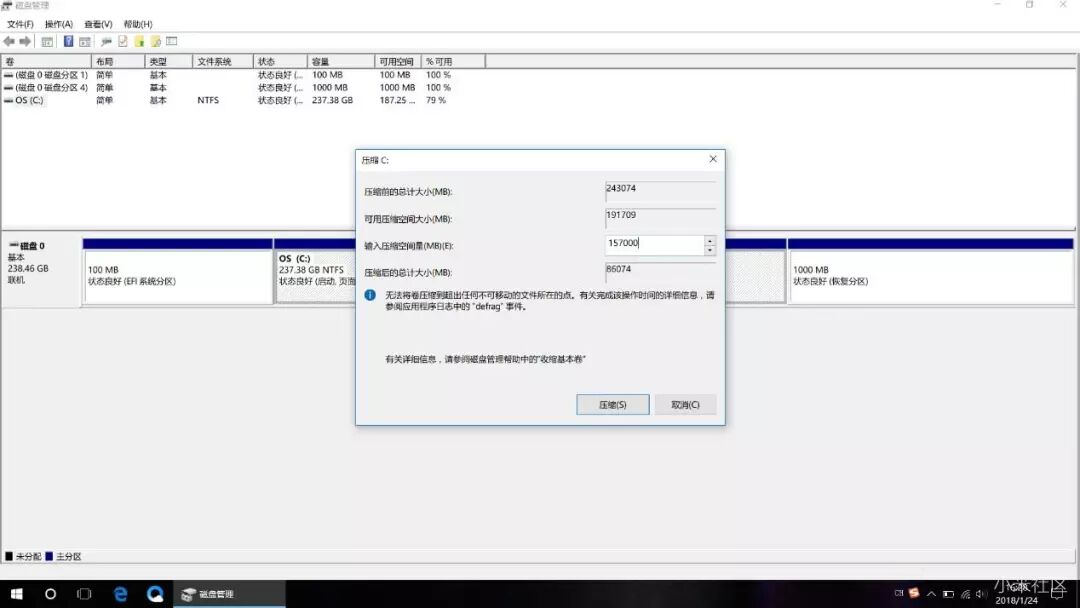Click the key-shaped connect toolbar icon
This screenshot has height=608, width=1080.
tap(106, 41)
